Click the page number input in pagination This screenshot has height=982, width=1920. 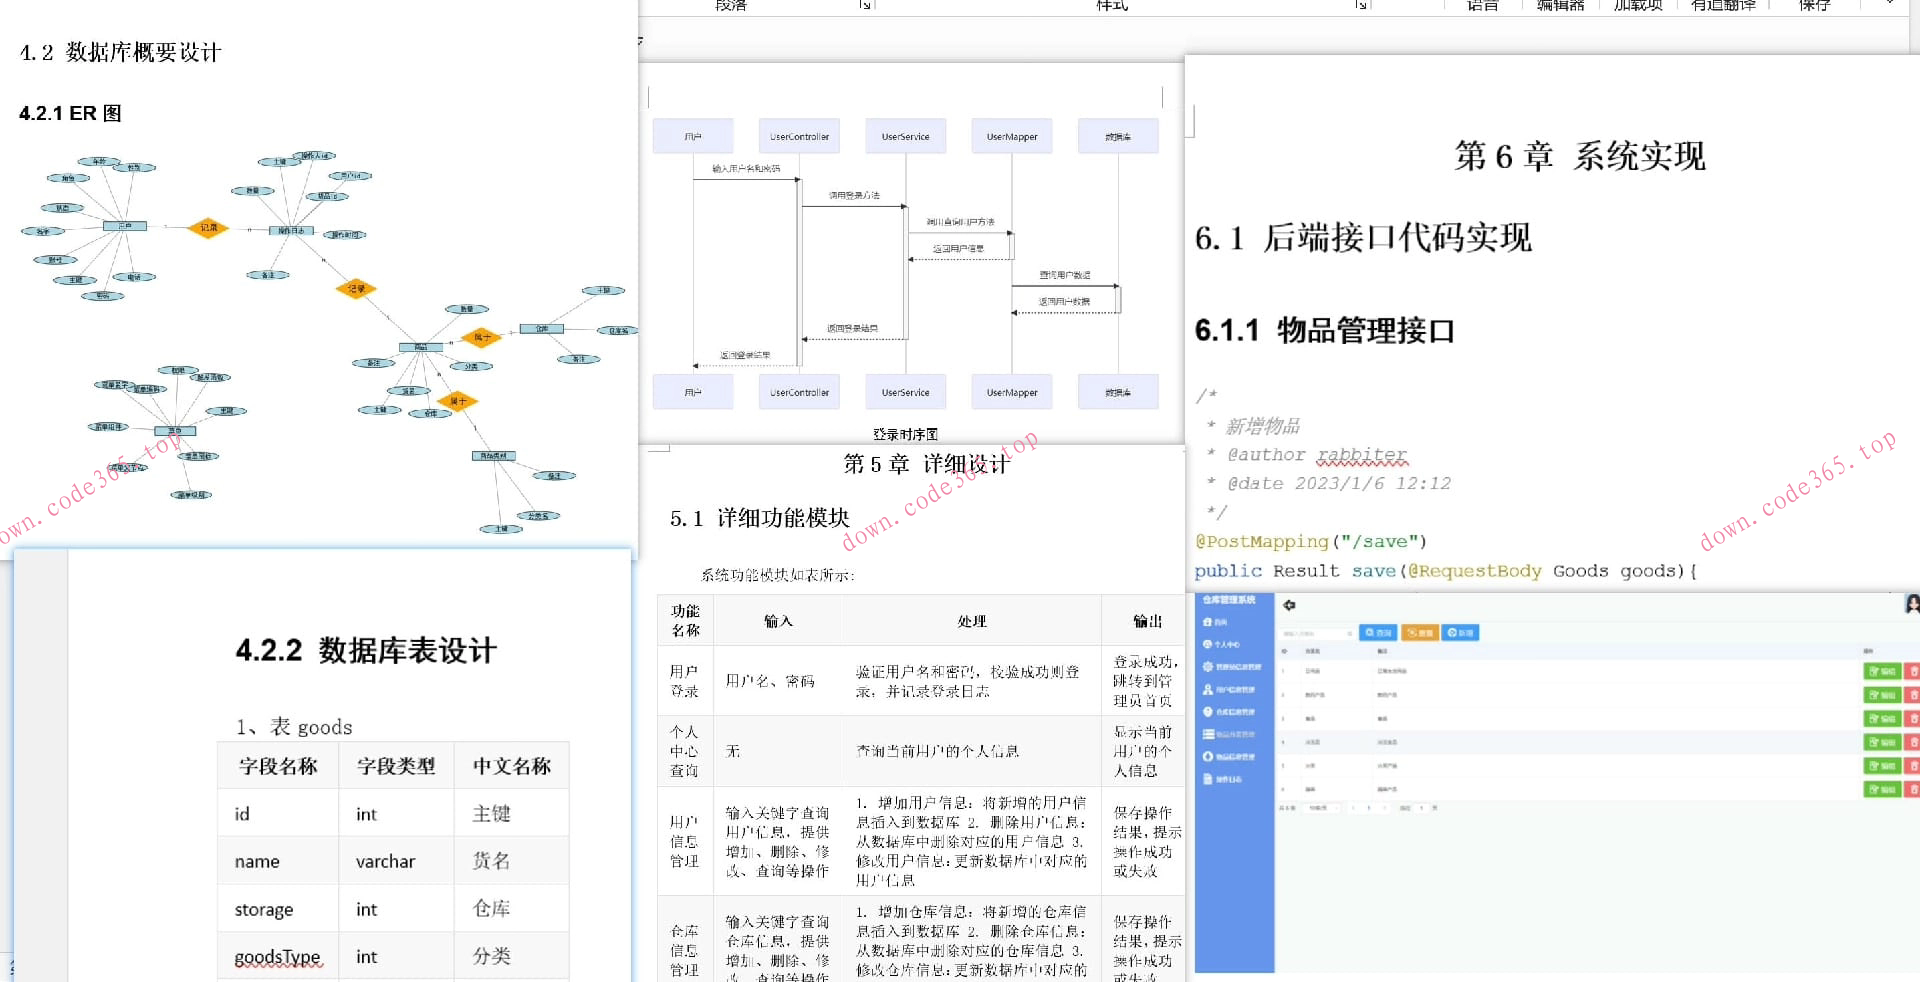[x=1421, y=808]
